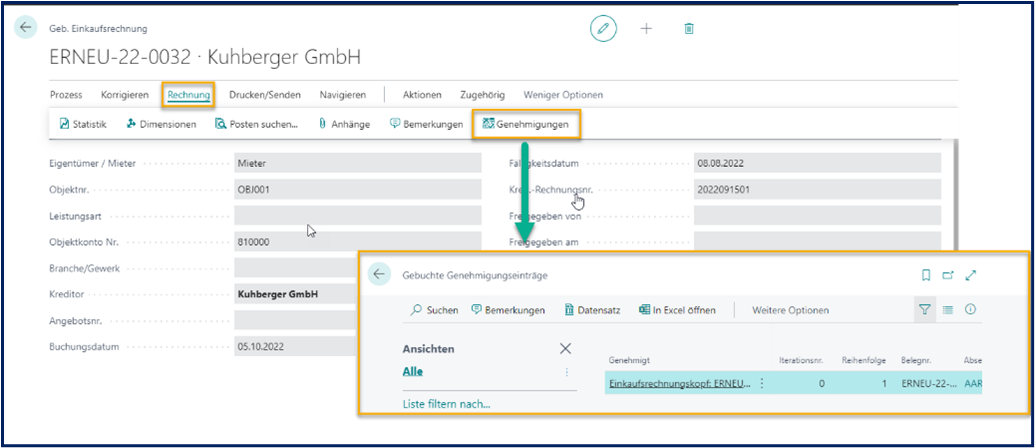Click the bookmark icon in approval window
The width and height of the screenshot is (1035, 448).
coord(925,275)
